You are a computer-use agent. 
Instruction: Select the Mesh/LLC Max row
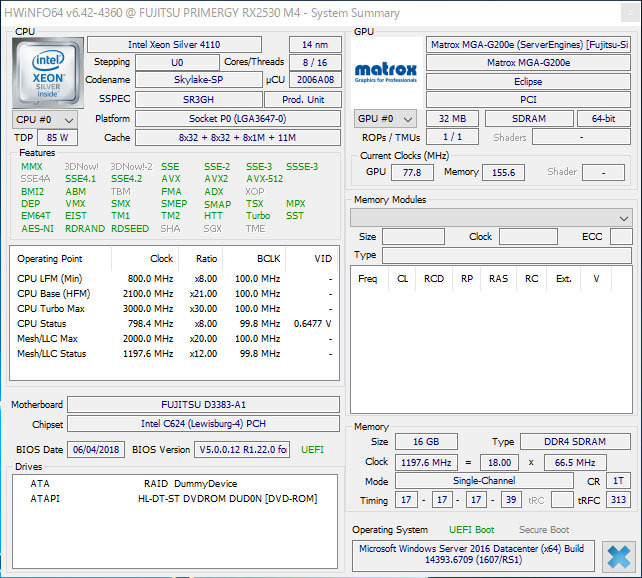click(174, 339)
